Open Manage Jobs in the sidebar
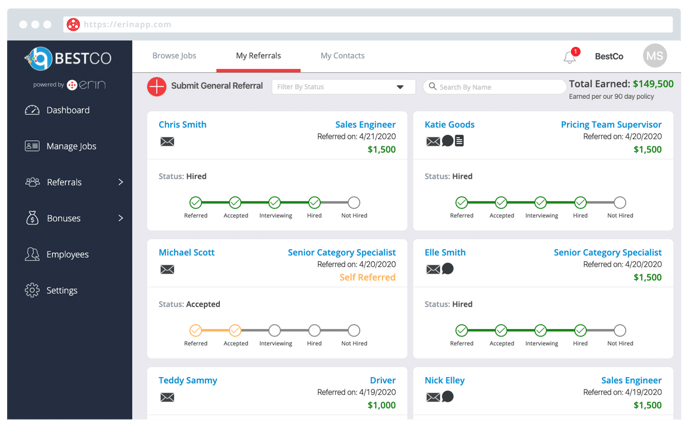Image resolution: width=688 pixels, height=428 pixels. [72, 146]
